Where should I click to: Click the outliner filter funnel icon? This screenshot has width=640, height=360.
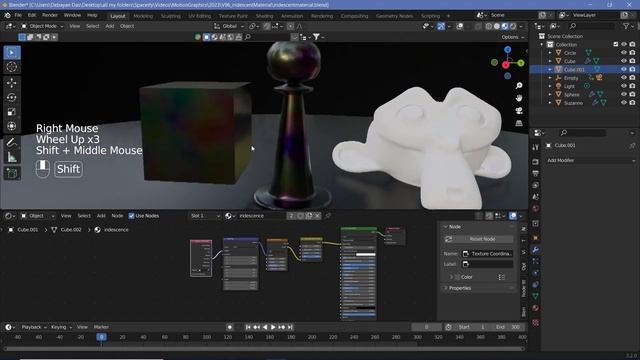click(626, 26)
